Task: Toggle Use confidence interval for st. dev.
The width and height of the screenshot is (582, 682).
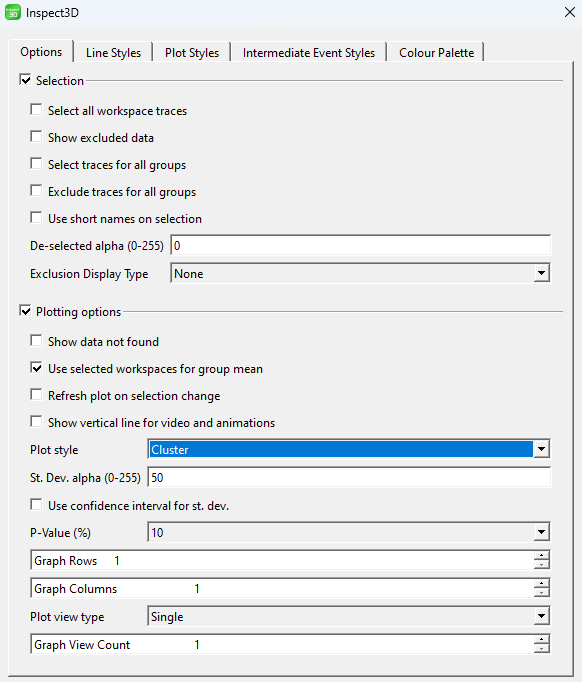Action: pyautogui.click(x=37, y=505)
